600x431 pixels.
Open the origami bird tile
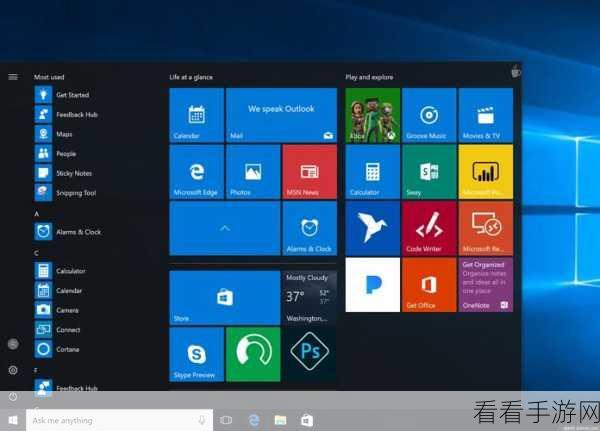tap(373, 229)
